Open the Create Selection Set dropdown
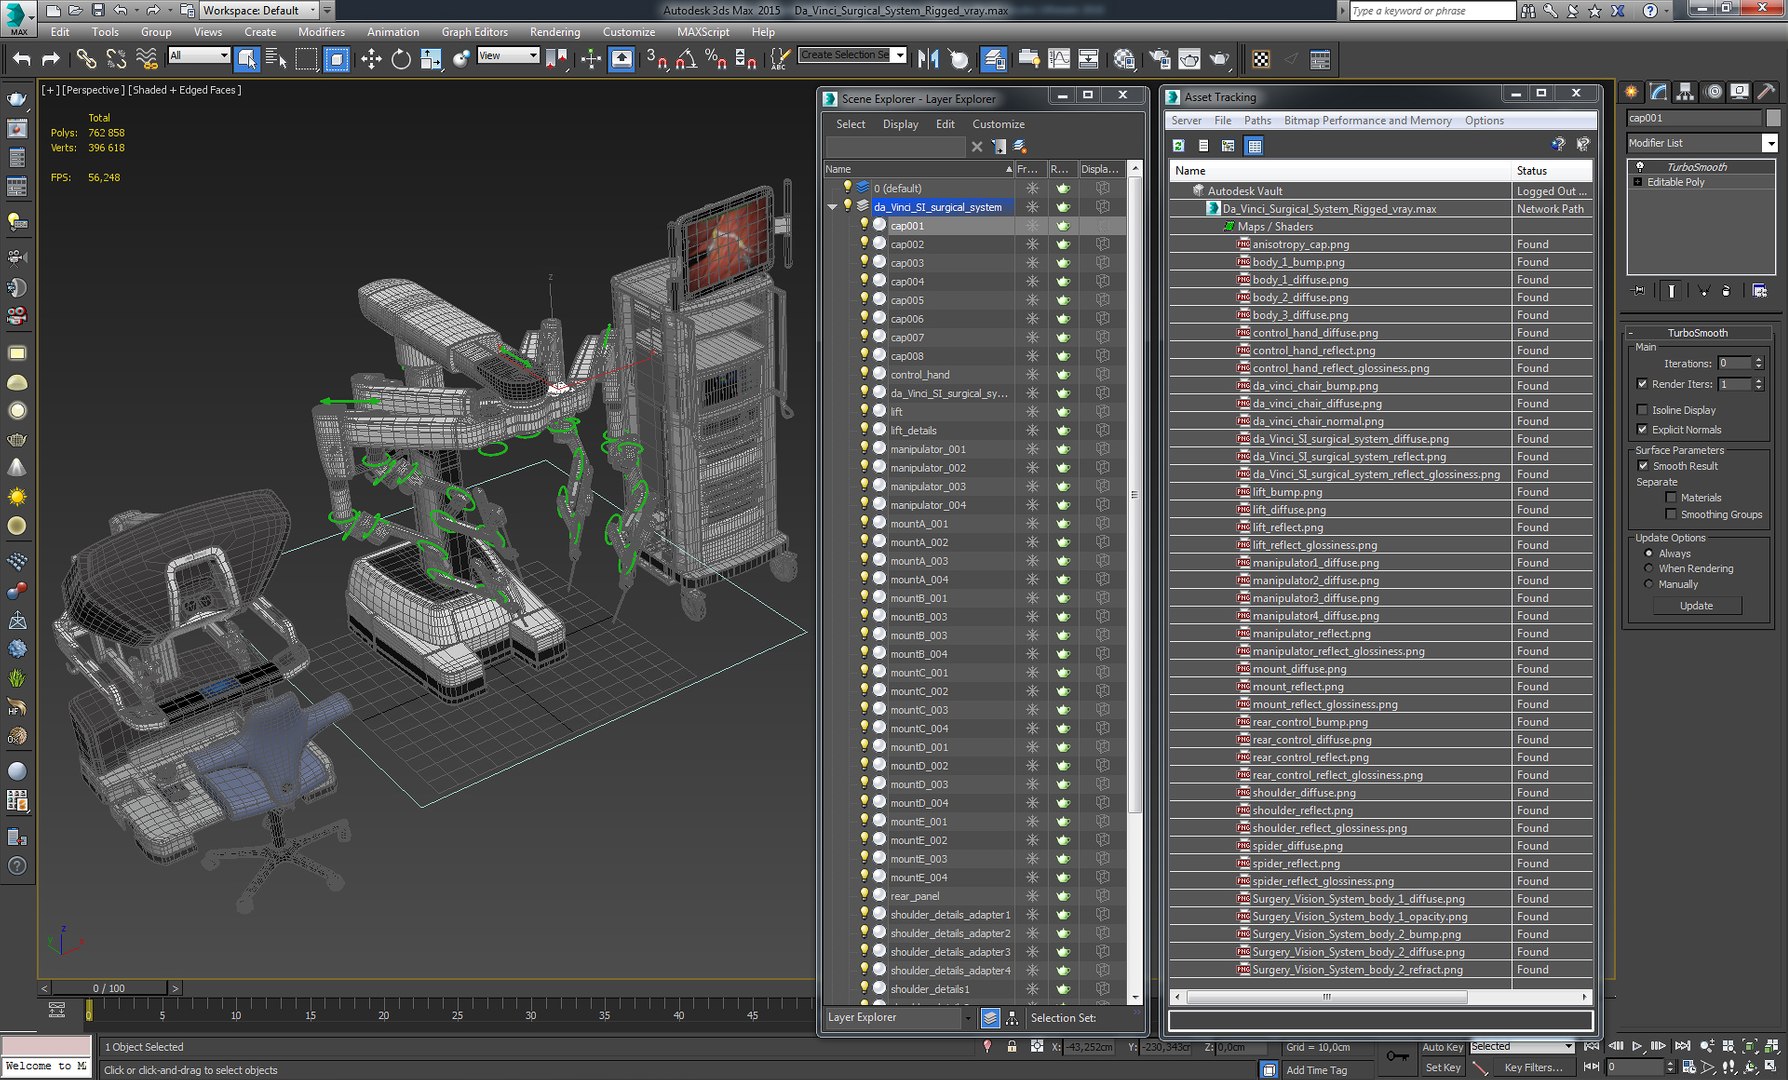This screenshot has height=1080, width=1788. point(852,55)
